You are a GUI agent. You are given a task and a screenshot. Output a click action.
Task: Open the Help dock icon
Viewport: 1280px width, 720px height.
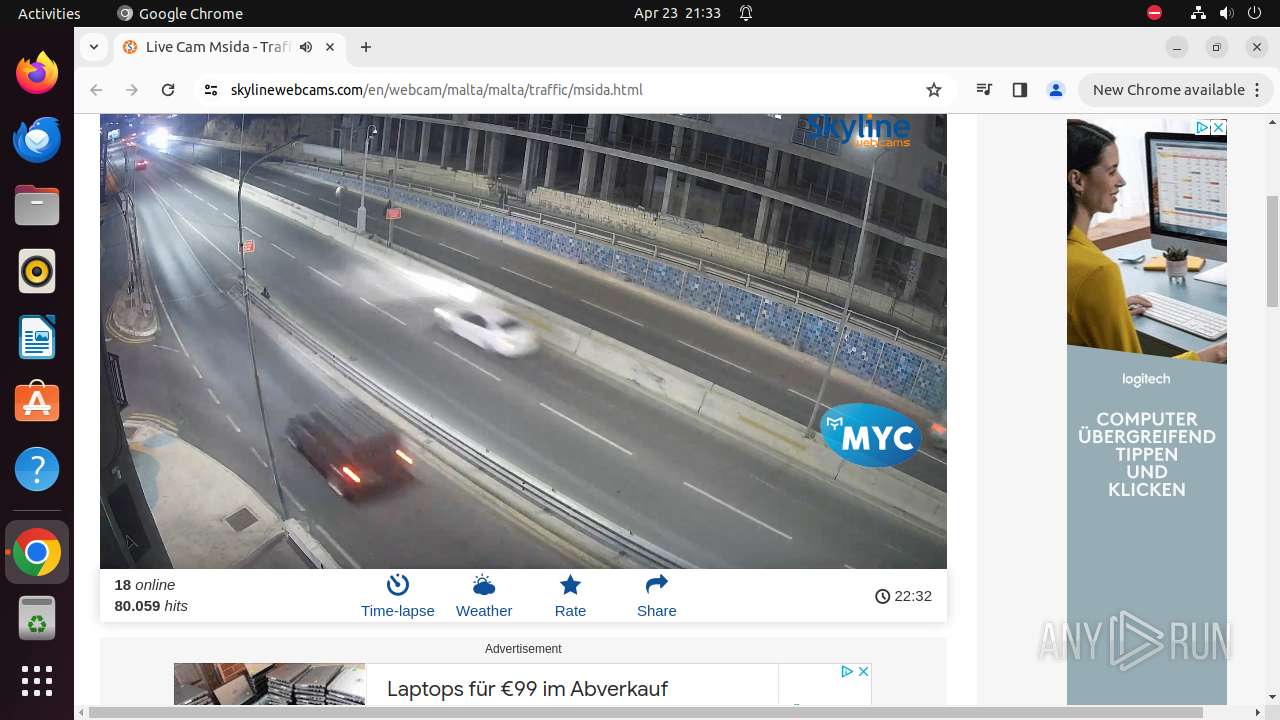[x=37, y=469]
